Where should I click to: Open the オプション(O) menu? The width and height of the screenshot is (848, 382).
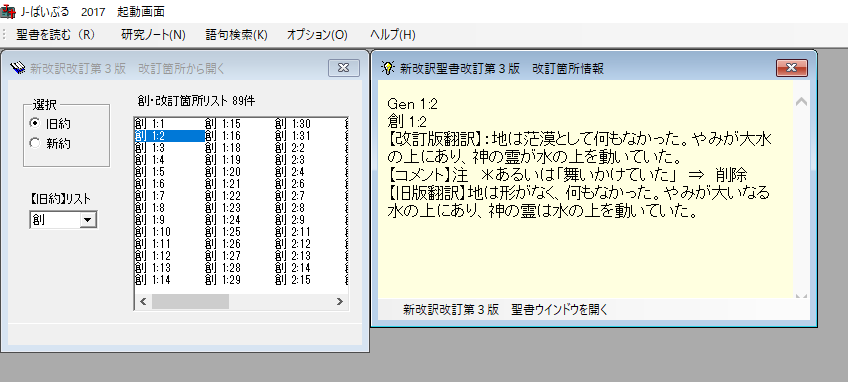pyautogui.click(x=317, y=35)
